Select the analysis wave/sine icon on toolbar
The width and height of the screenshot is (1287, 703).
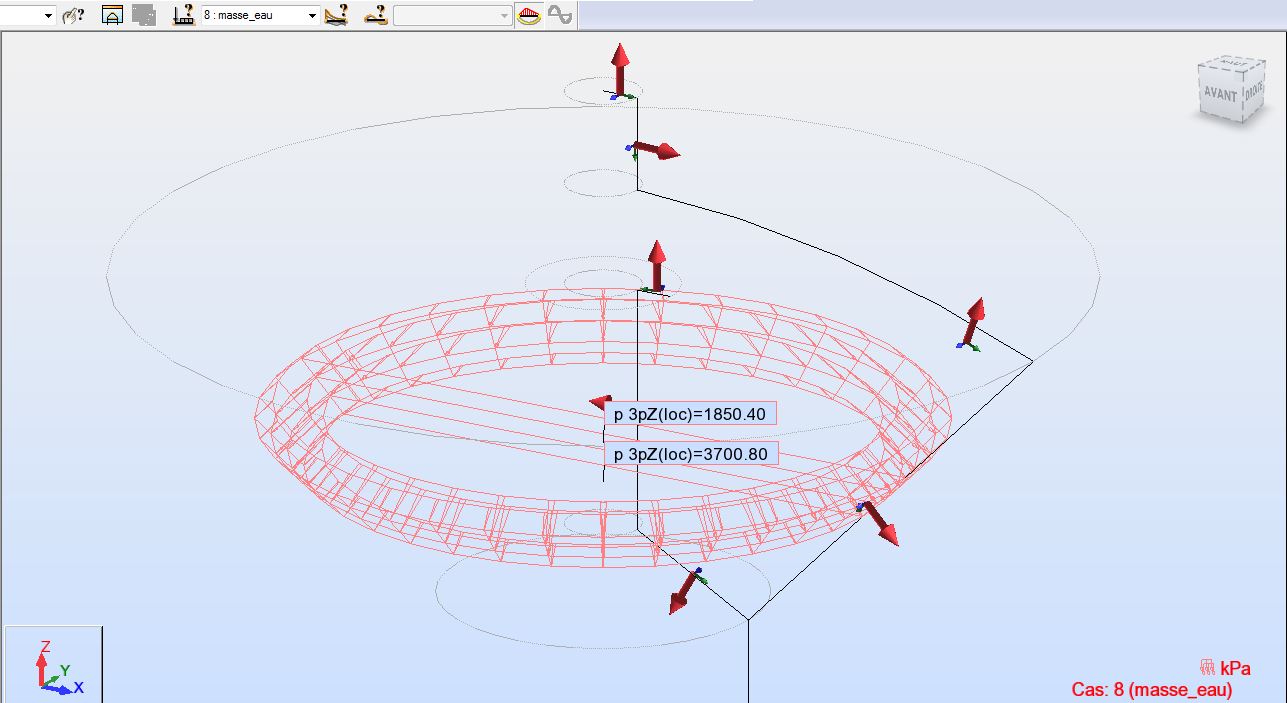coord(562,15)
